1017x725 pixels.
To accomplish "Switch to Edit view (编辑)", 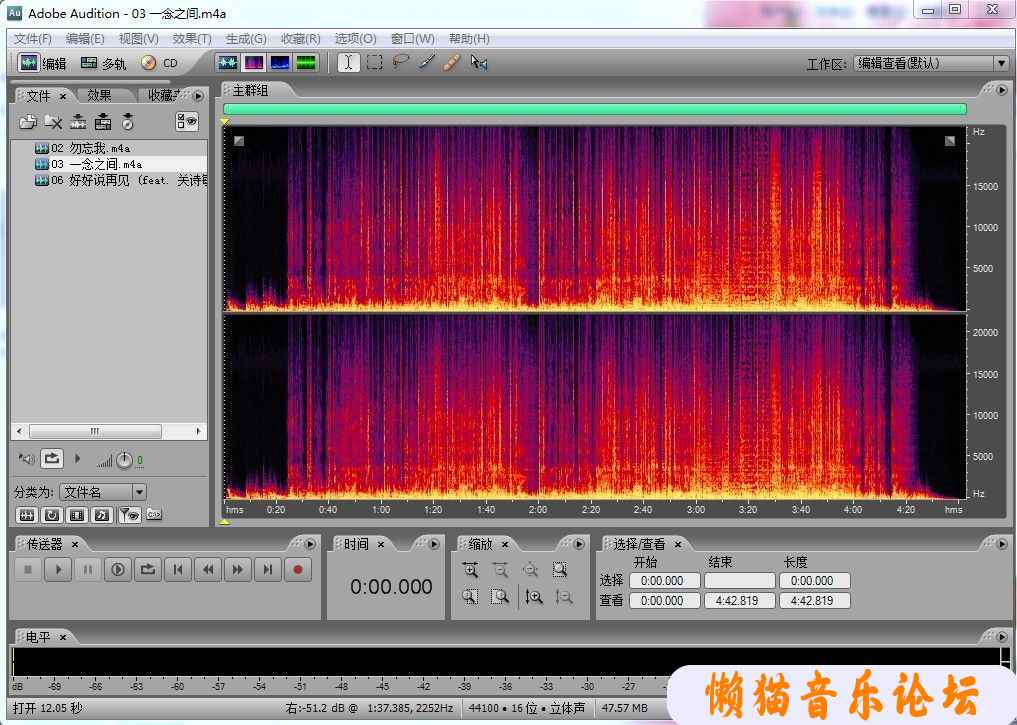I will tap(42, 63).
